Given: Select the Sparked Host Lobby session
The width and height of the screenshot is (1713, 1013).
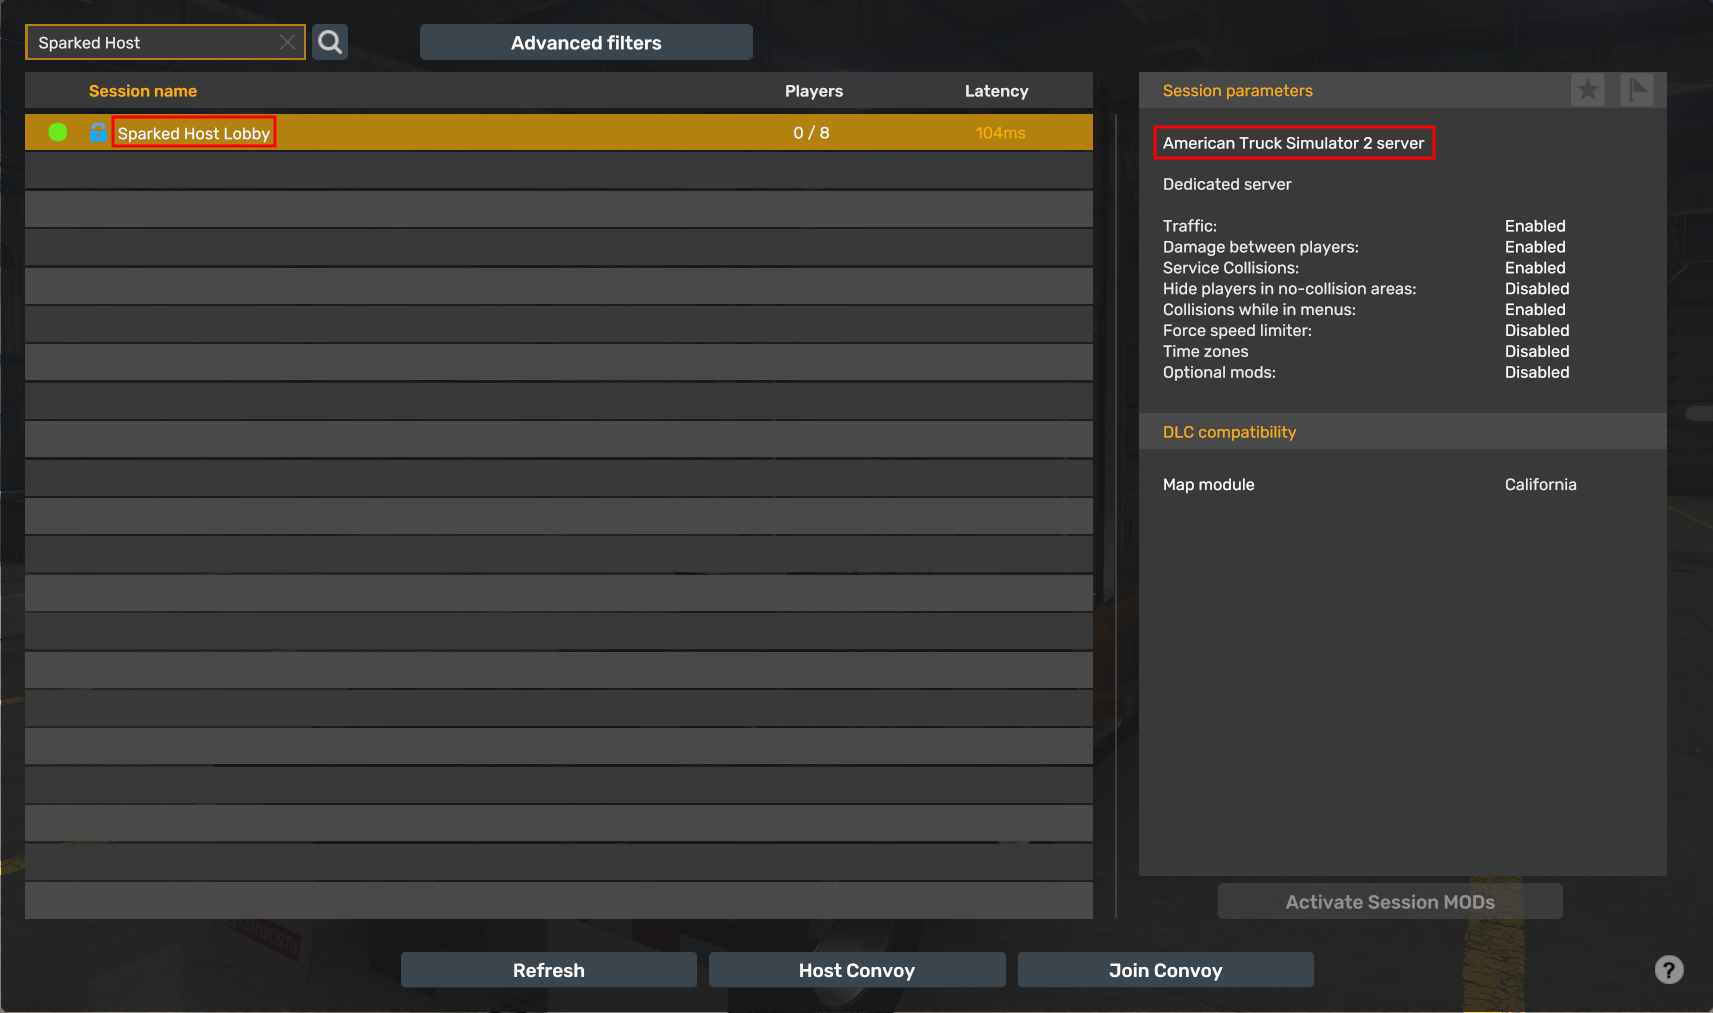Looking at the screenshot, I should [194, 133].
